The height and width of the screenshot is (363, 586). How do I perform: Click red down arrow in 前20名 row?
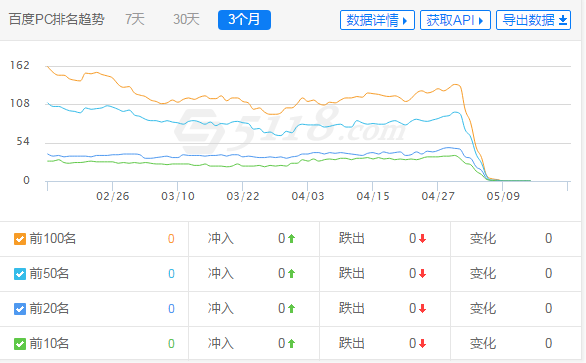coord(422,308)
